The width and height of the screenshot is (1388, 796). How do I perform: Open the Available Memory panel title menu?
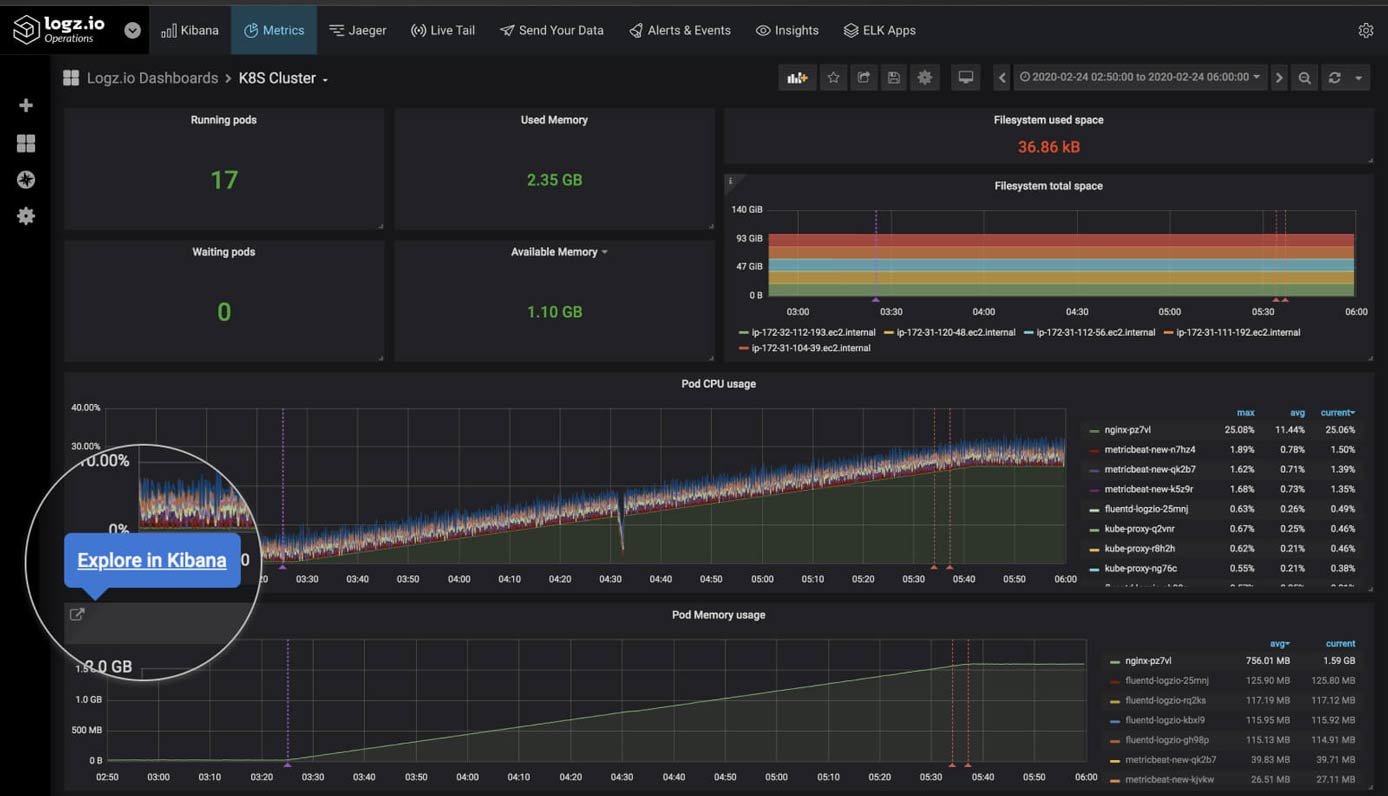tap(557, 252)
